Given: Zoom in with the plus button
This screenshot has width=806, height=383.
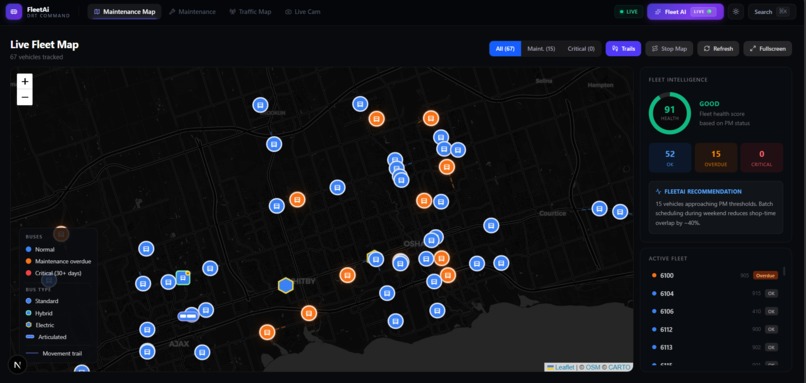Looking at the screenshot, I should click(x=25, y=82).
